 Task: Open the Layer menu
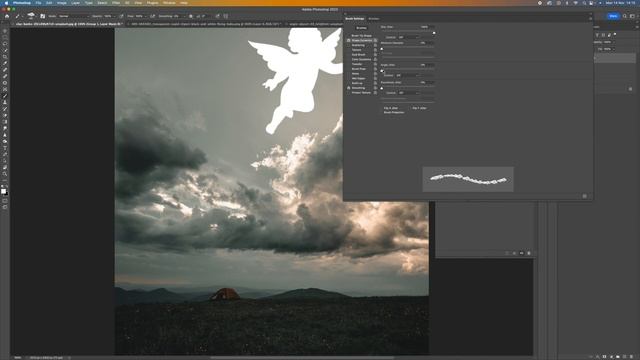[x=76, y=2]
